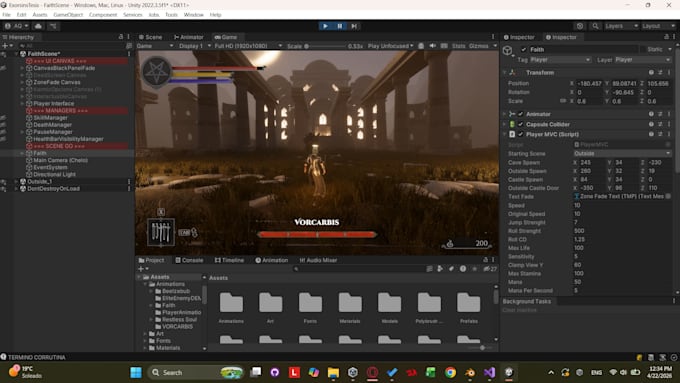The width and height of the screenshot is (680, 383).
Task: Open Visual Studio from the taskbar
Action: pos(489,372)
